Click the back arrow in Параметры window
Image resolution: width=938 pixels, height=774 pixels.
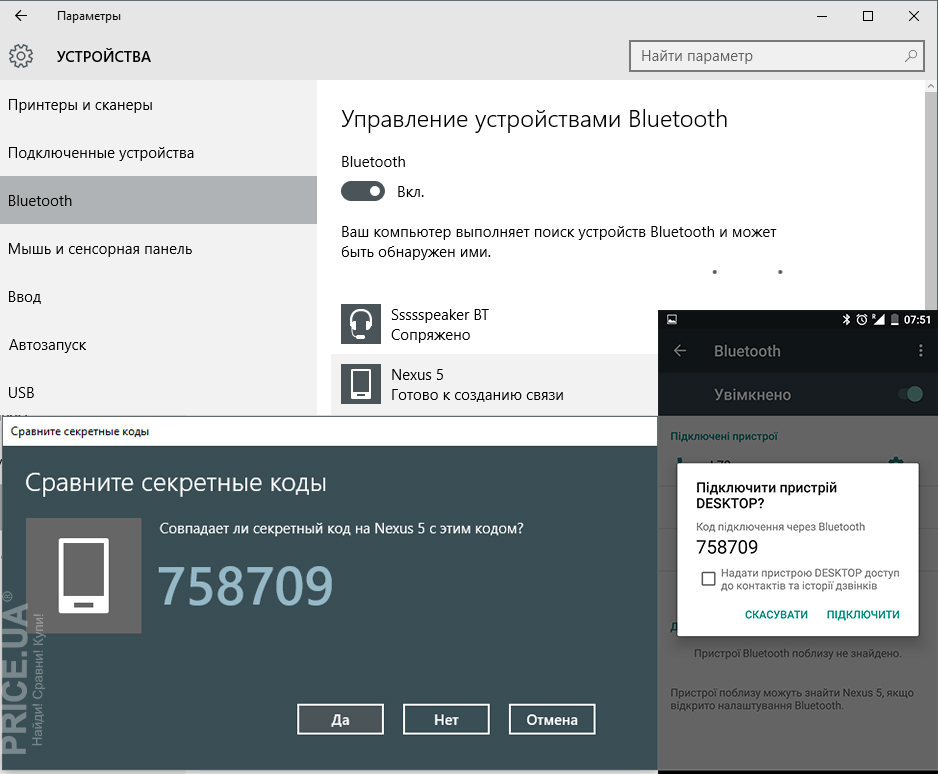tap(21, 16)
